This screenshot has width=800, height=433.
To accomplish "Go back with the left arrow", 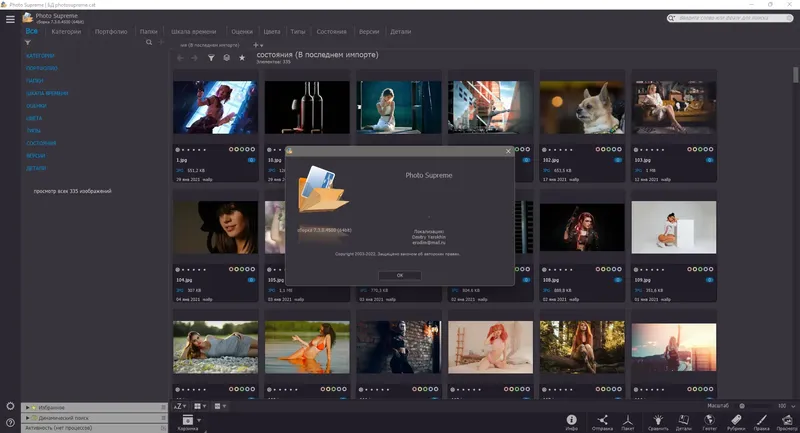I will click(180, 58).
